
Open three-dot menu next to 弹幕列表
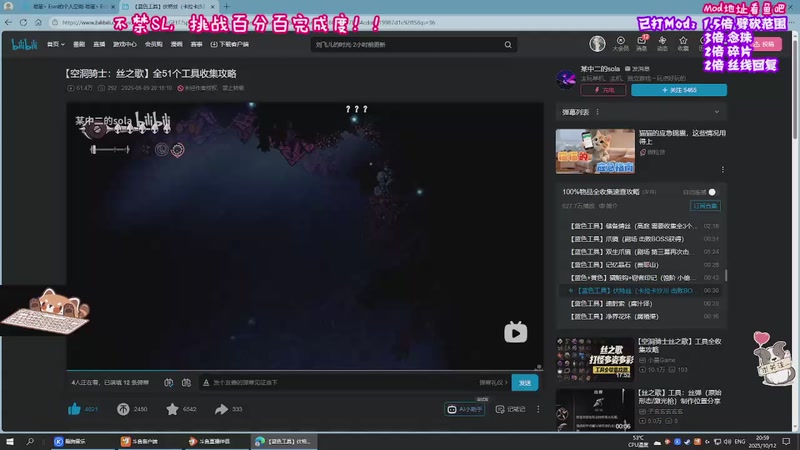(x=597, y=112)
